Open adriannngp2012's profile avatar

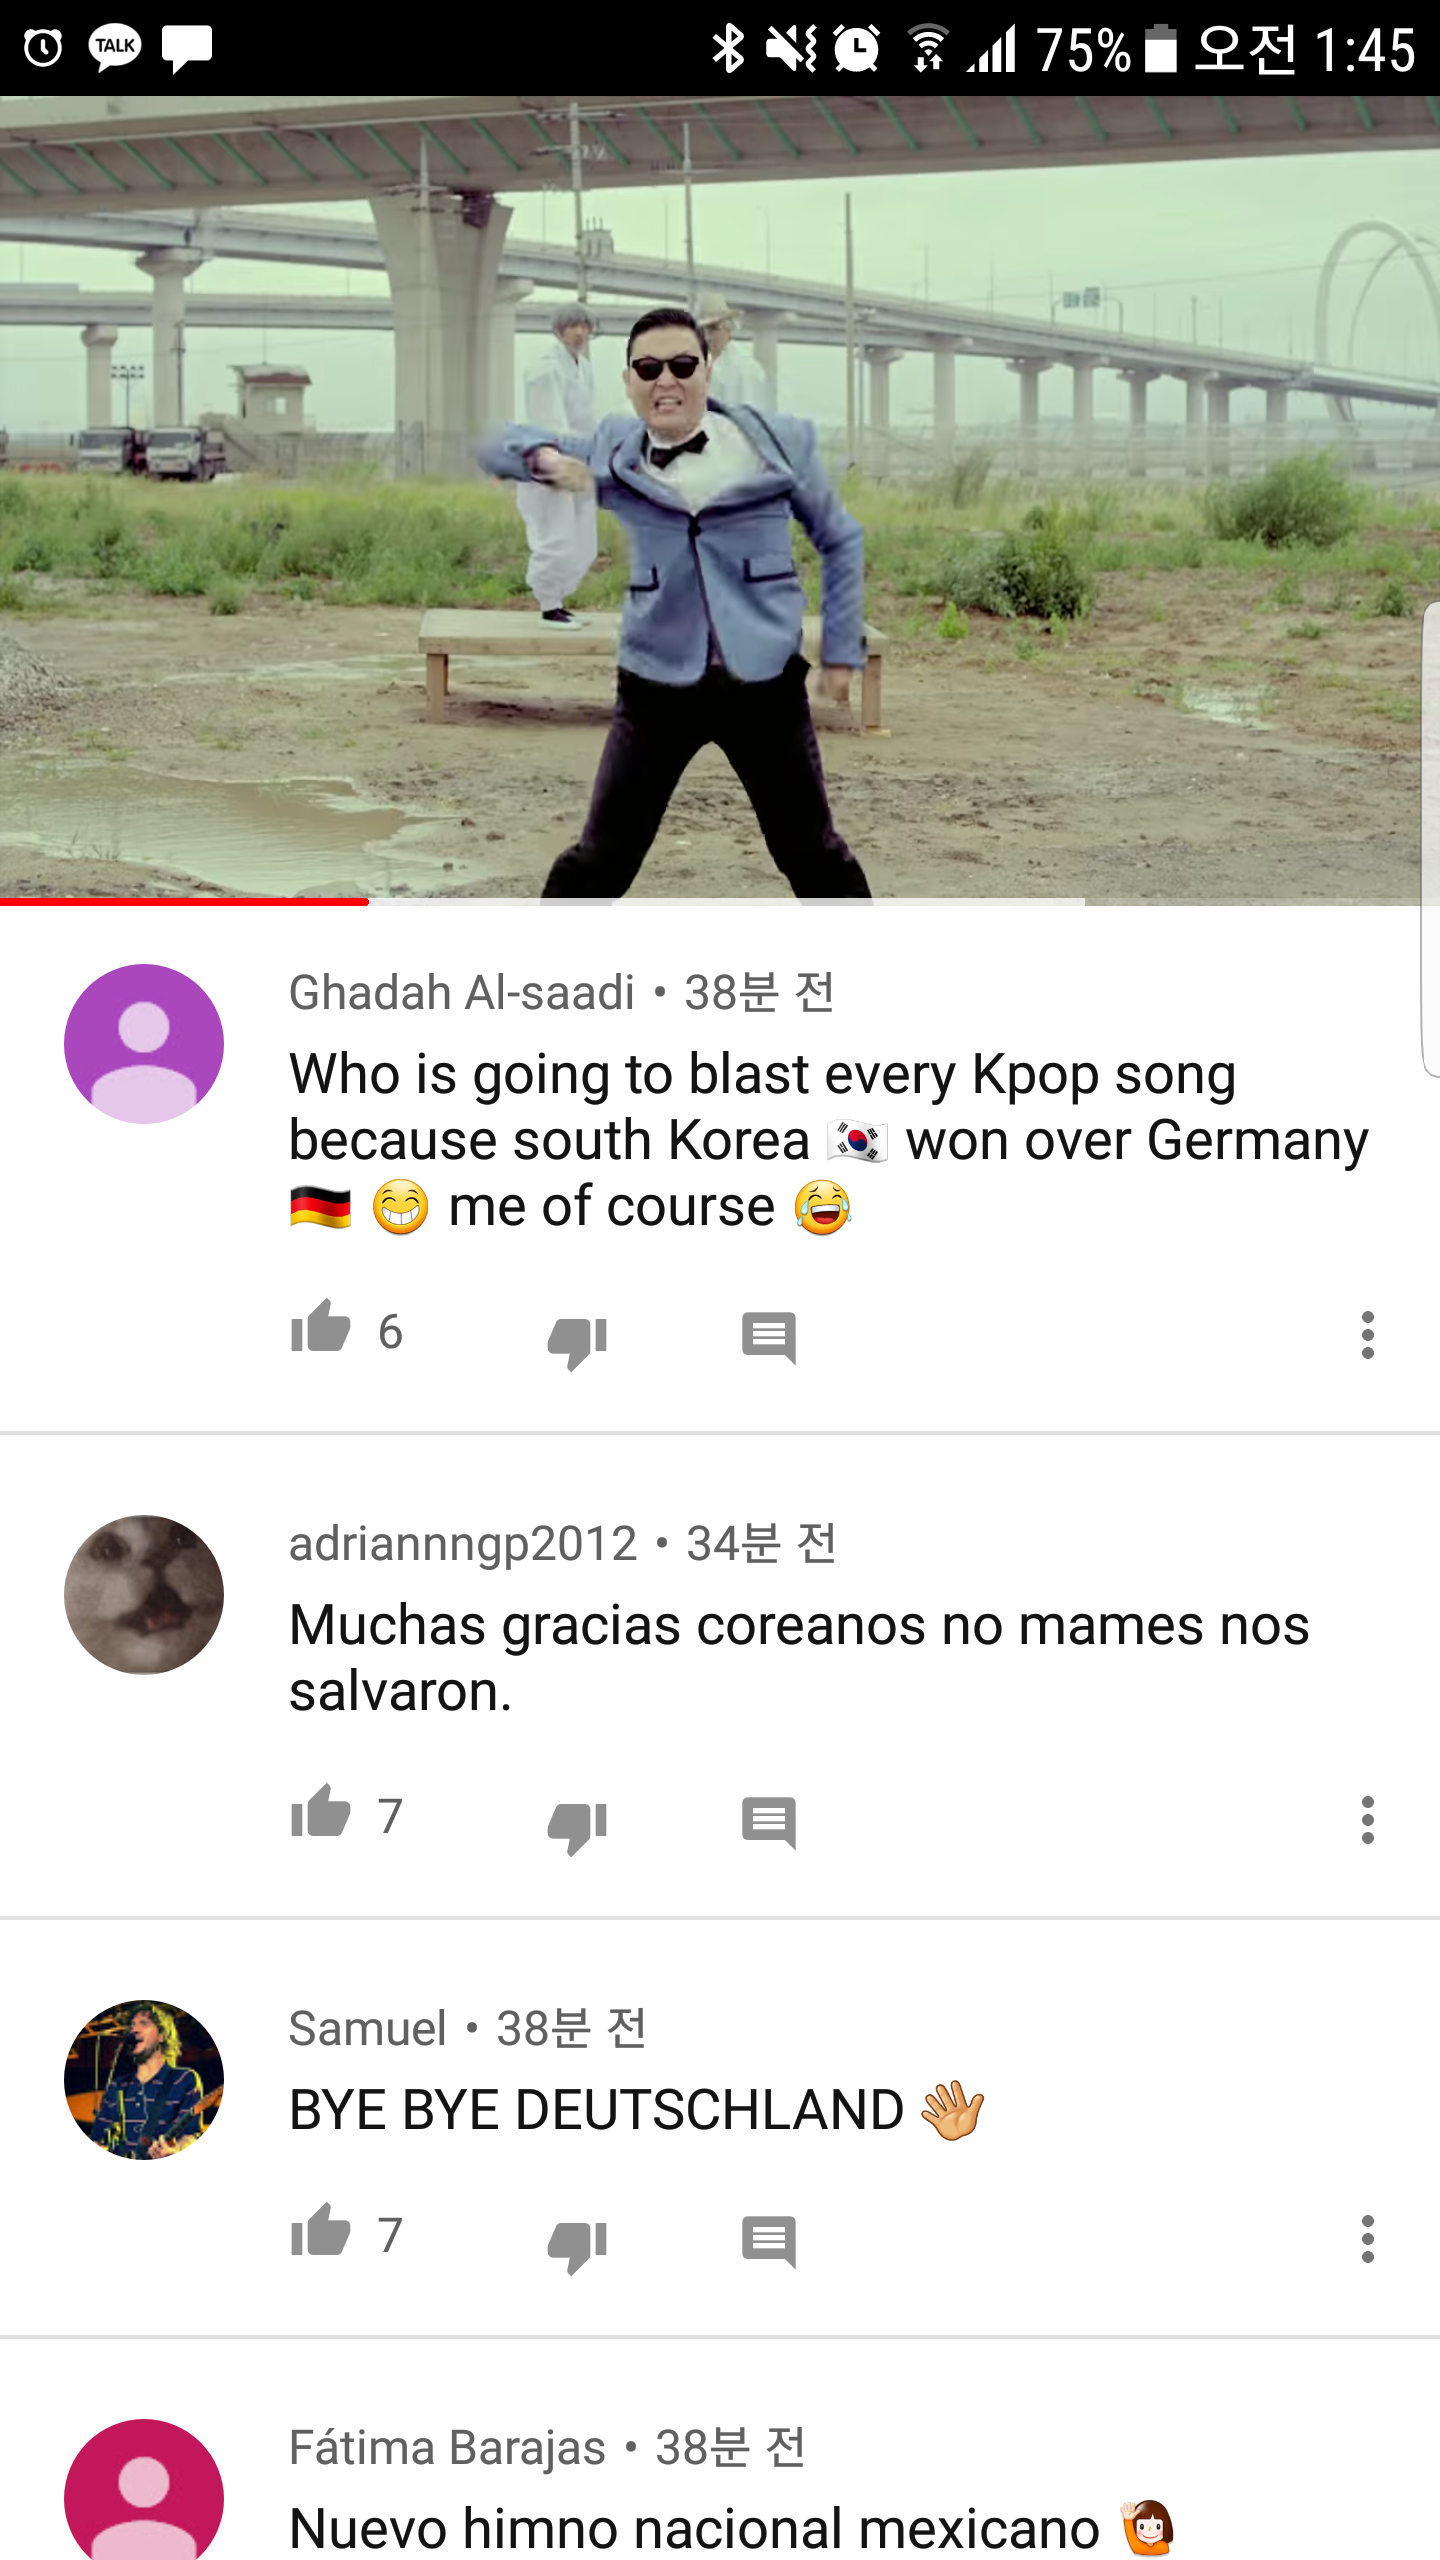(x=144, y=1594)
